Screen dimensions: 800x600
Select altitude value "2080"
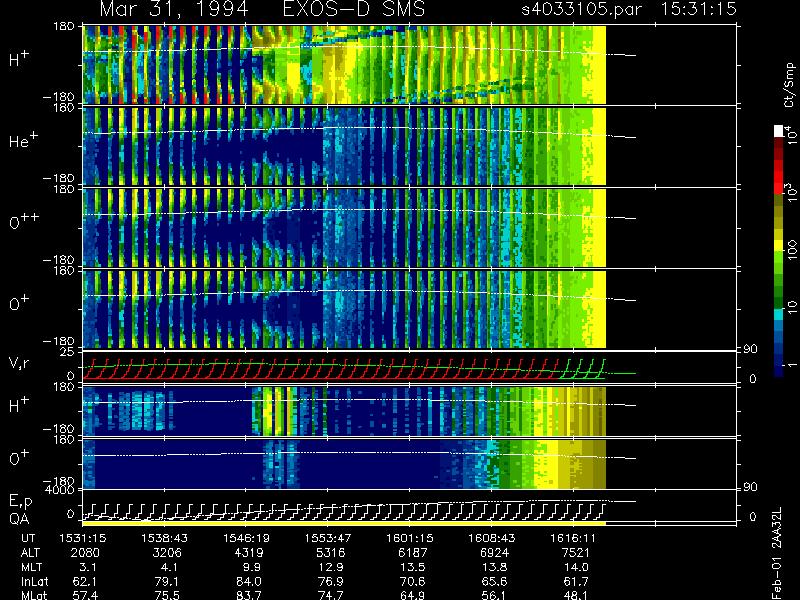(85, 553)
